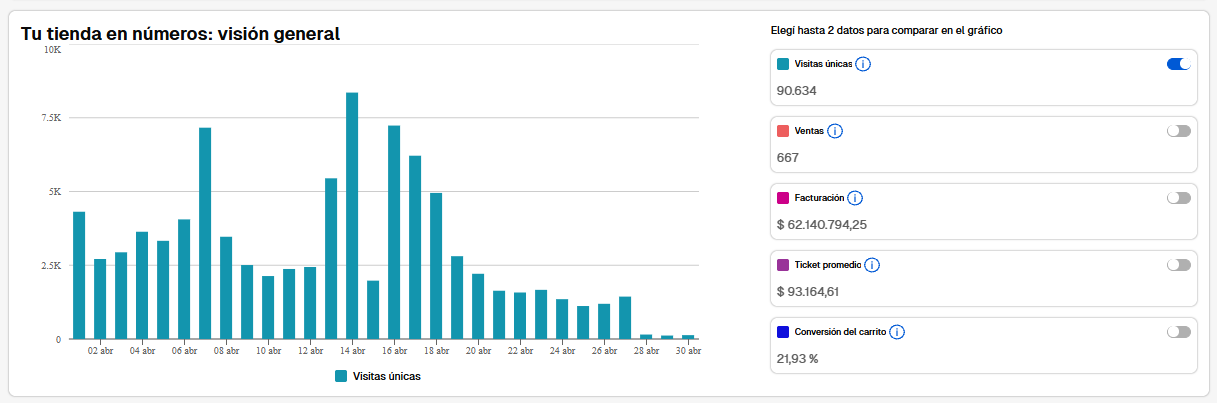Open info icon next to Conversión del carrito
Image resolution: width=1217 pixels, height=403 pixels.
pos(897,332)
